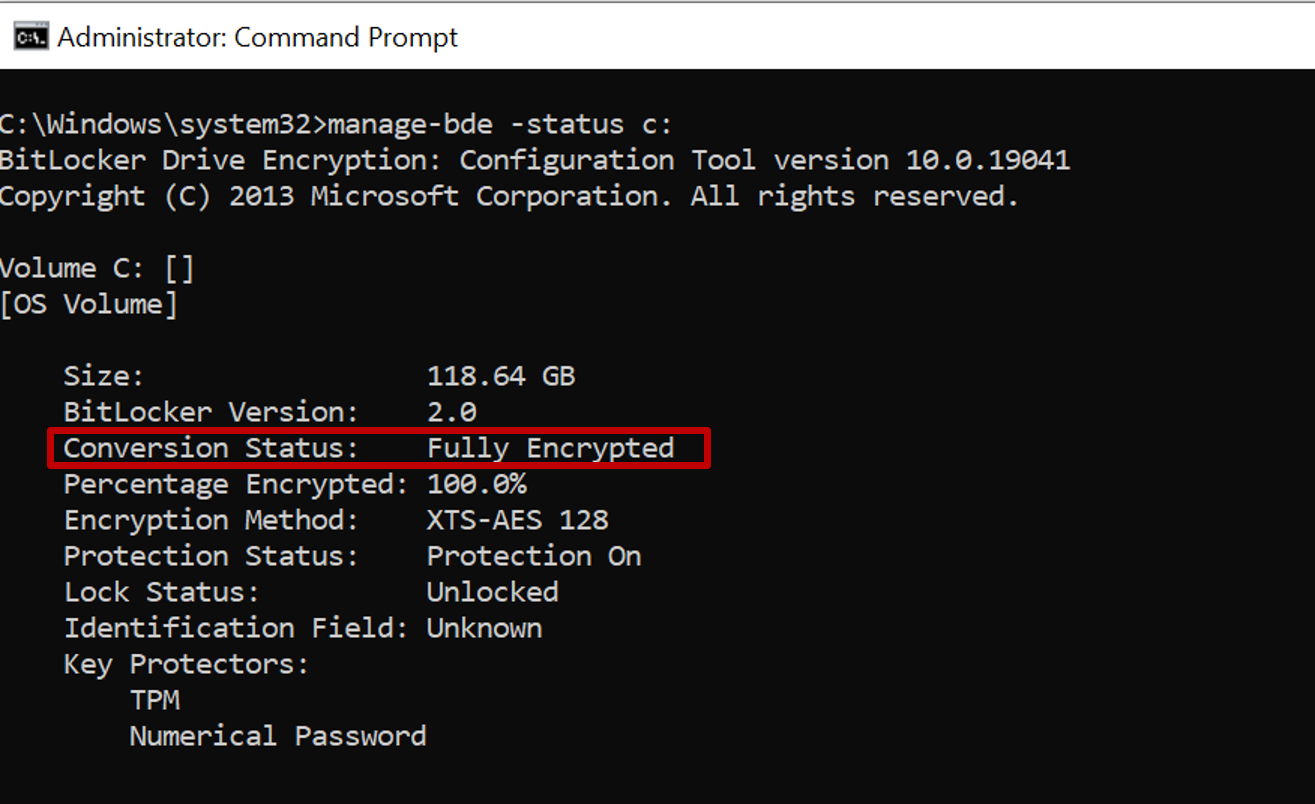Screen dimensions: 1315x804
Task: Click the Administrator: Command Prompt title text
Action: tap(257, 36)
